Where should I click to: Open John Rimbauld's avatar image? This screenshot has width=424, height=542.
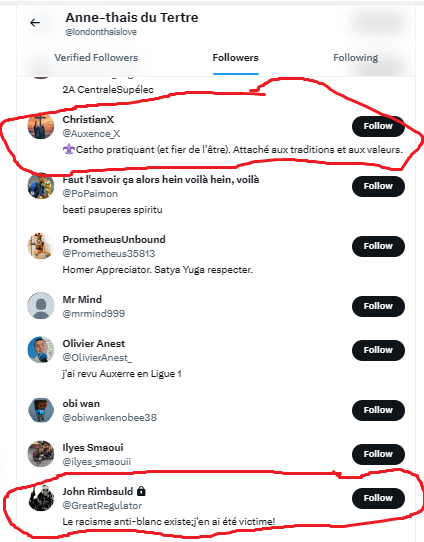coord(41,498)
